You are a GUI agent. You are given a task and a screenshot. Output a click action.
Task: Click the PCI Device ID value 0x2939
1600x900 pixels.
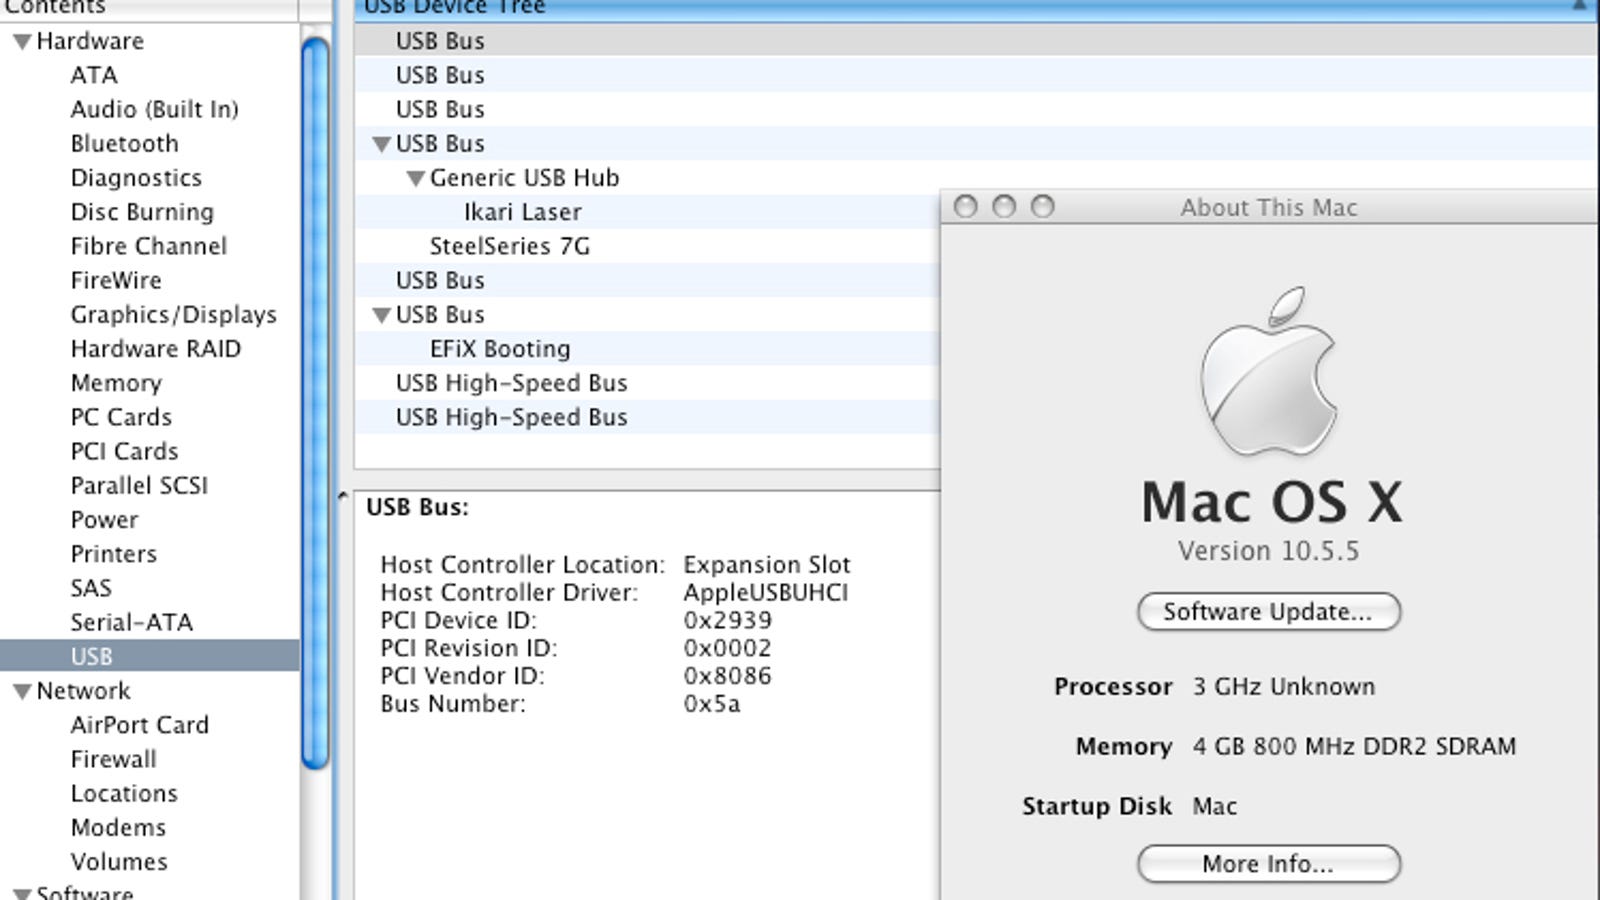pyautogui.click(x=727, y=620)
